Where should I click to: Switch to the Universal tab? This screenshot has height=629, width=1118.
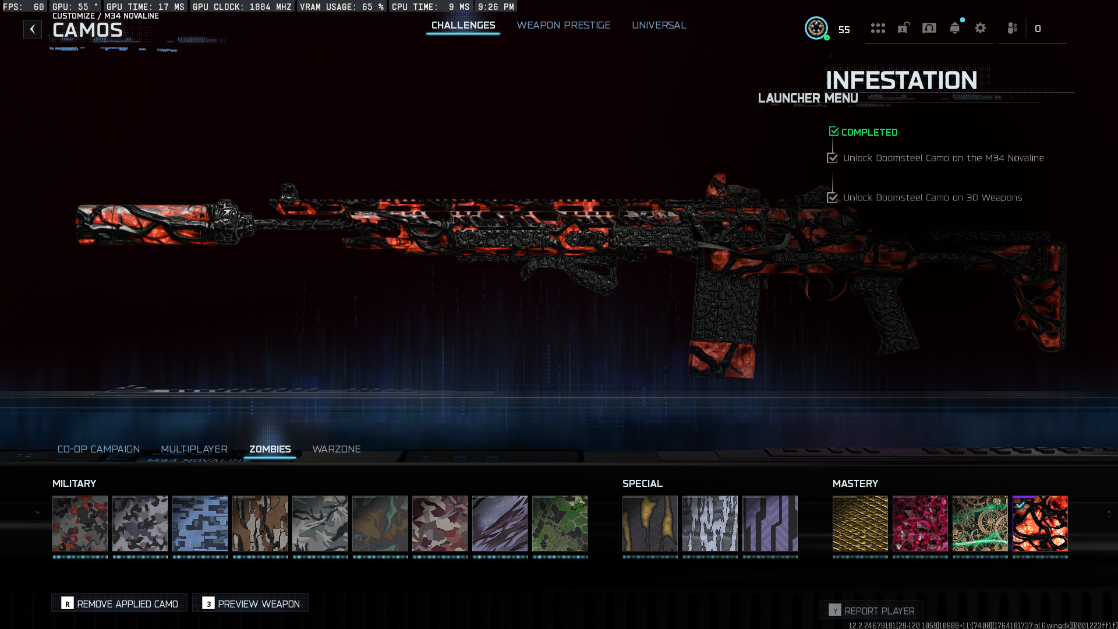[659, 25]
